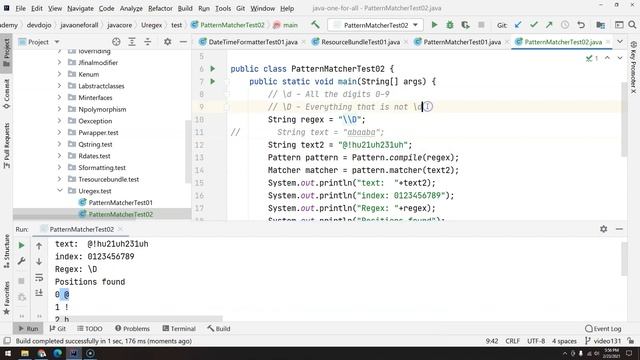Click CRLF line separator in status bar
640x360 pixels.
(513, 341)
